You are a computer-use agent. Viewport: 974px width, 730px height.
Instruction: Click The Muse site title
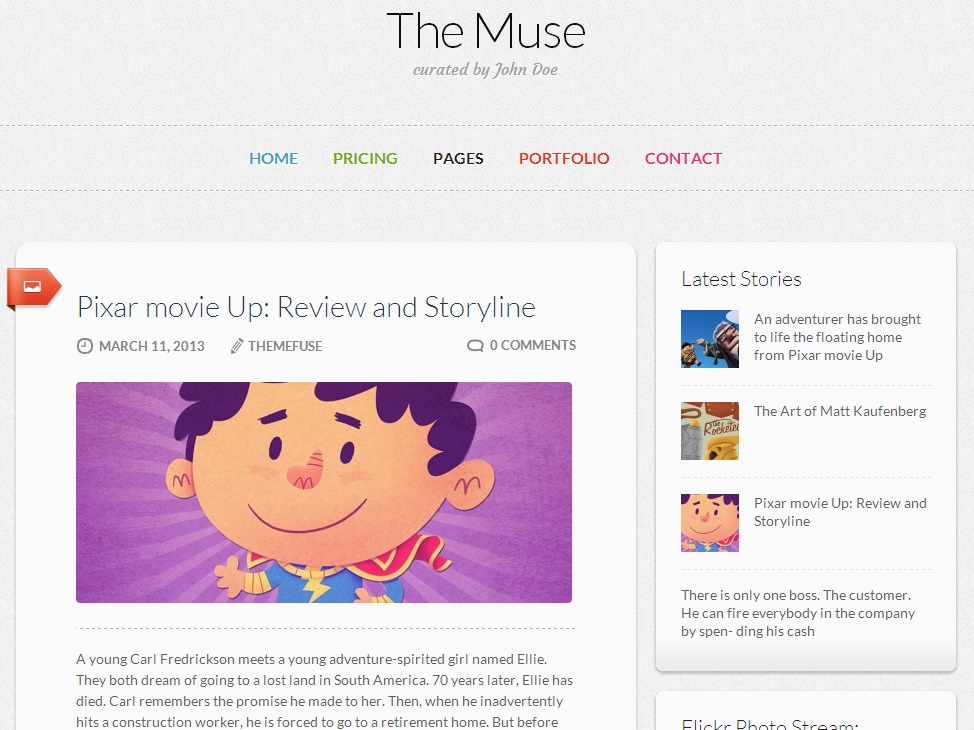pyautogui.click(x=486, y=30)
